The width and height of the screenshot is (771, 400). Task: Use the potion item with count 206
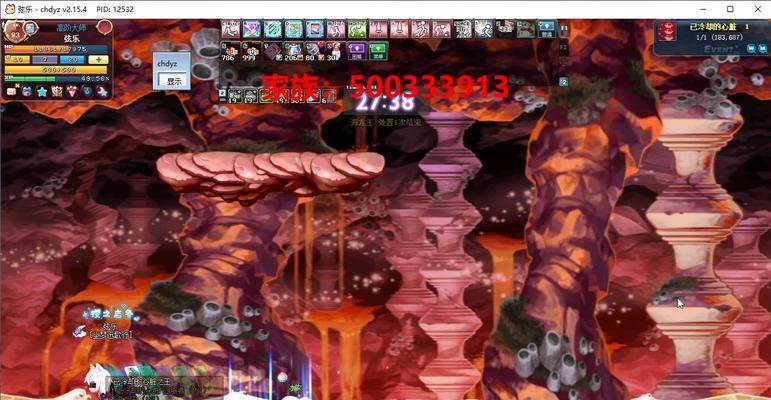294,51
